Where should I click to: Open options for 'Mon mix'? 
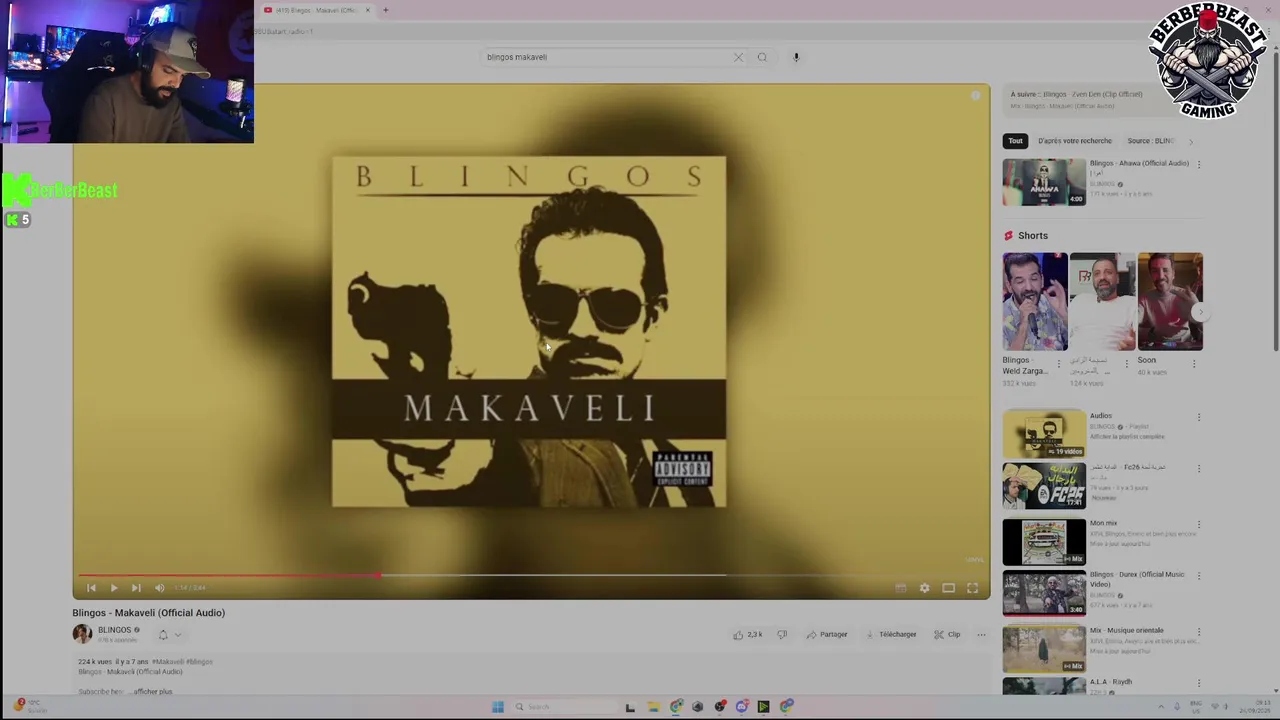(1199, 524)
